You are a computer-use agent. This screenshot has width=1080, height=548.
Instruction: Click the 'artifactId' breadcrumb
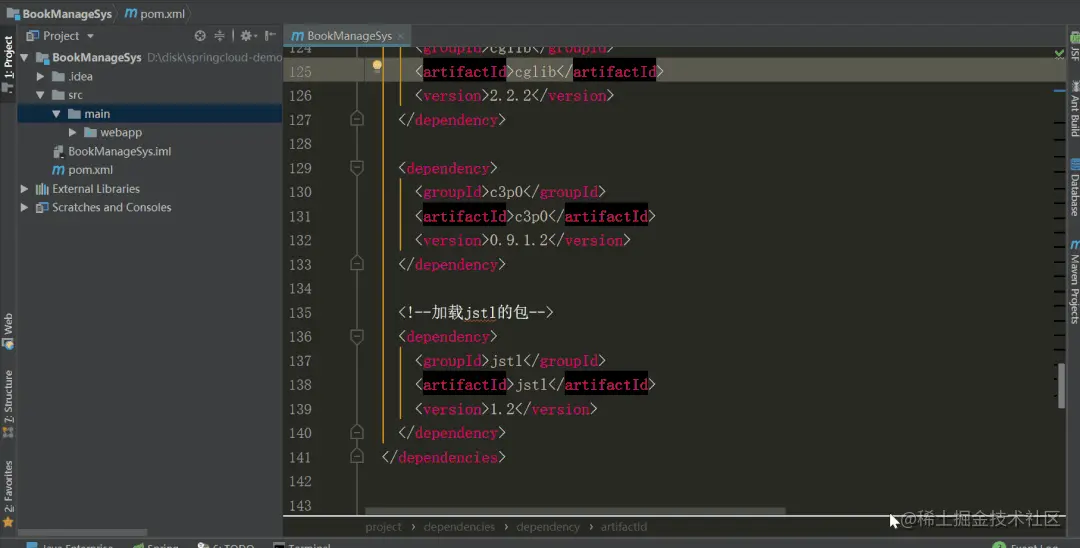(x=624, y=527)
